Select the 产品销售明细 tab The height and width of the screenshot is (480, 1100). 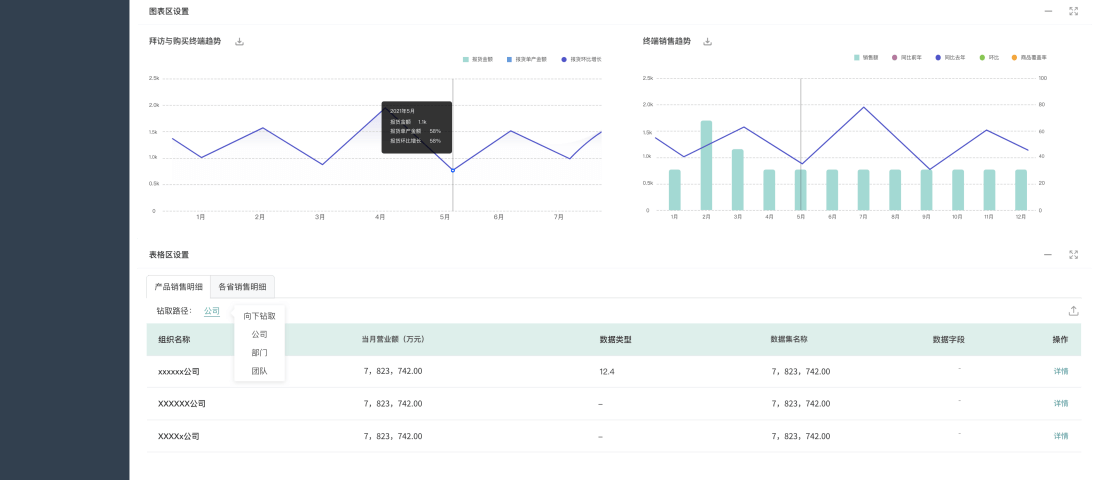[x=178, y=286]
